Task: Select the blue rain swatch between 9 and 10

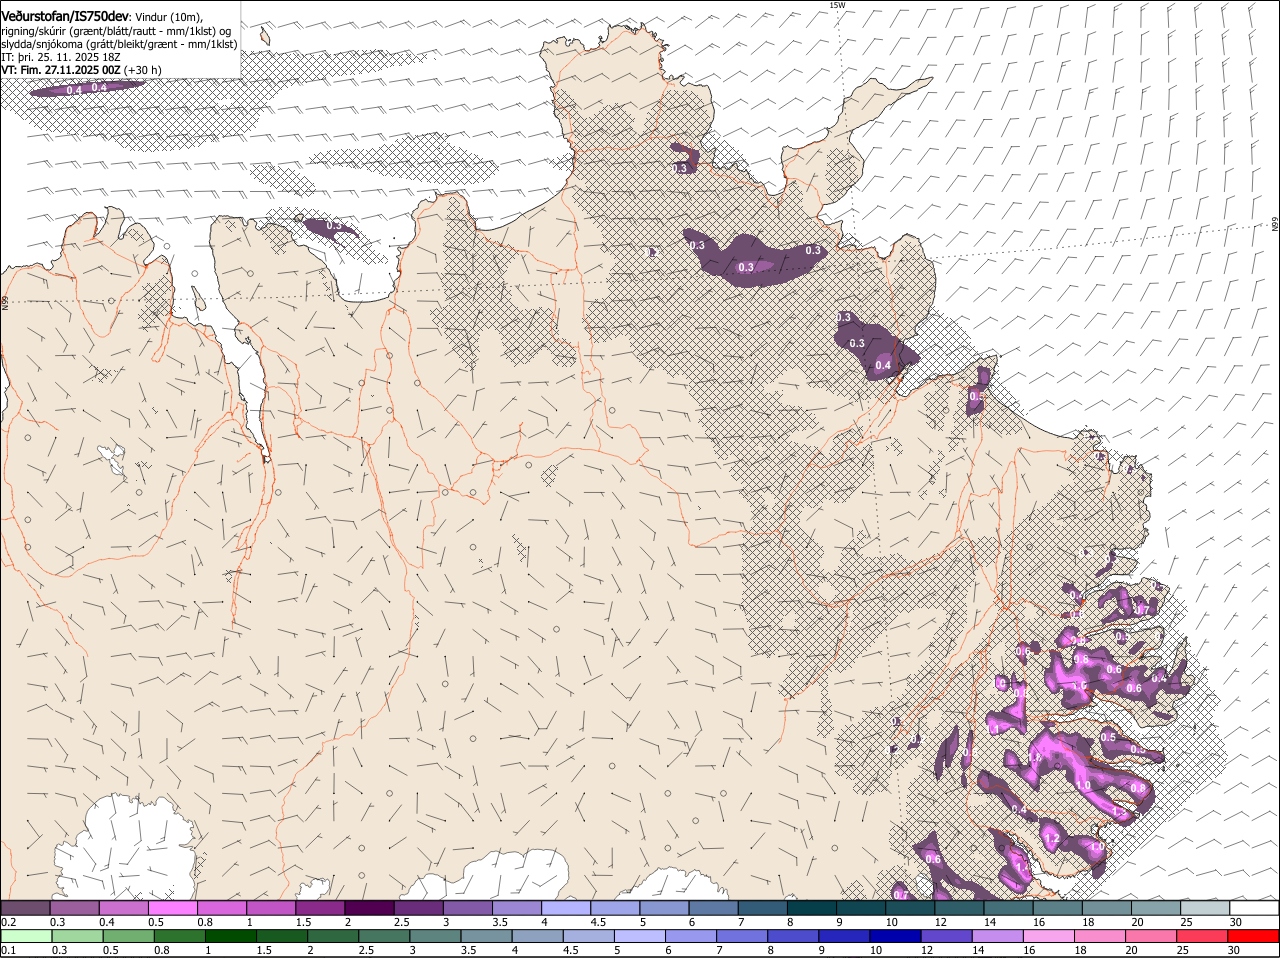Action: (x=844, y=936)
